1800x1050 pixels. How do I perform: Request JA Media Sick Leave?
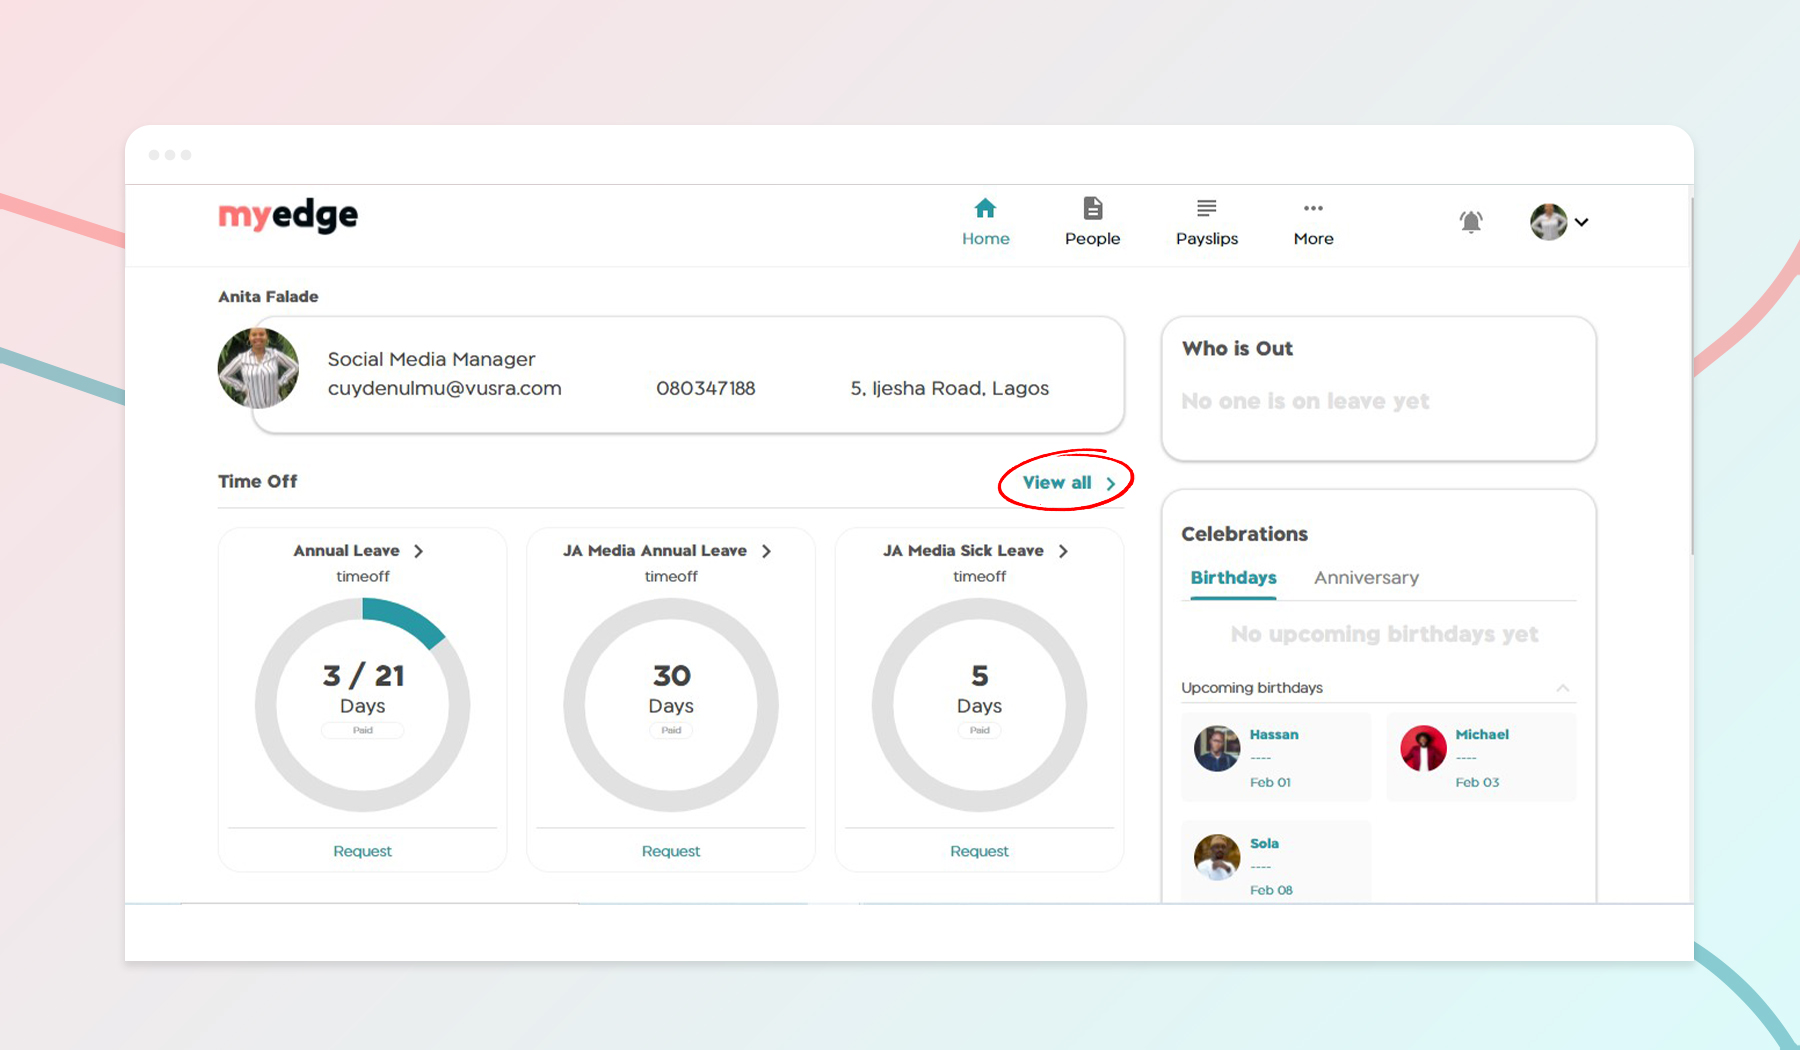tap(978, 850)
